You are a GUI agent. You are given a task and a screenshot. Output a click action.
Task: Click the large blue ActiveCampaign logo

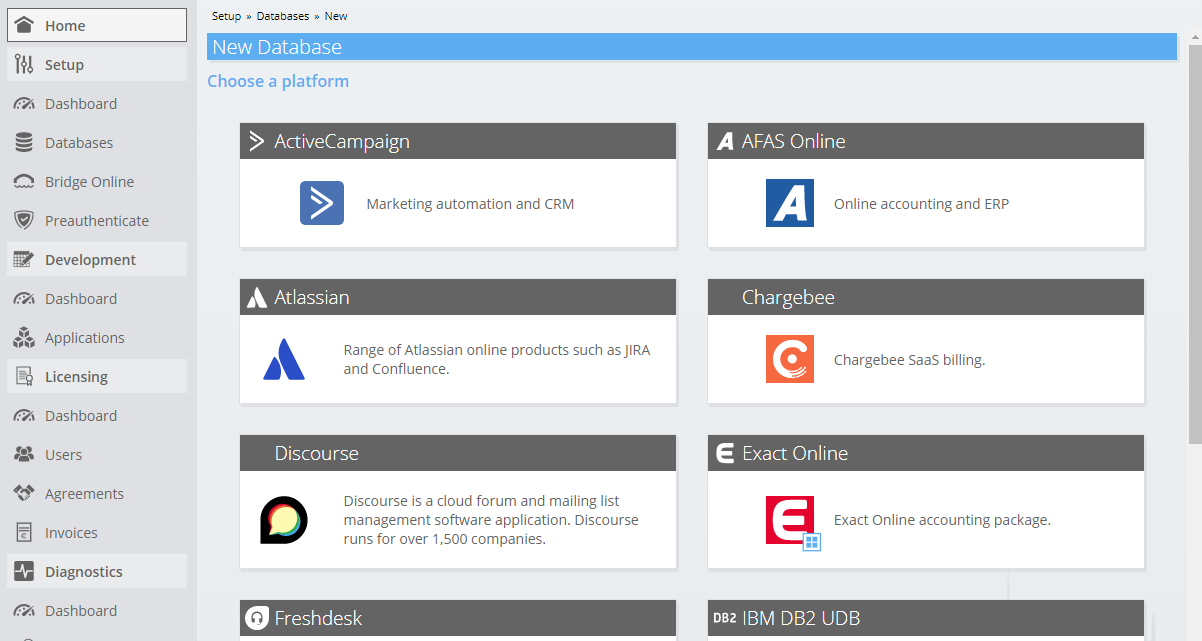(x=322, y=203)
